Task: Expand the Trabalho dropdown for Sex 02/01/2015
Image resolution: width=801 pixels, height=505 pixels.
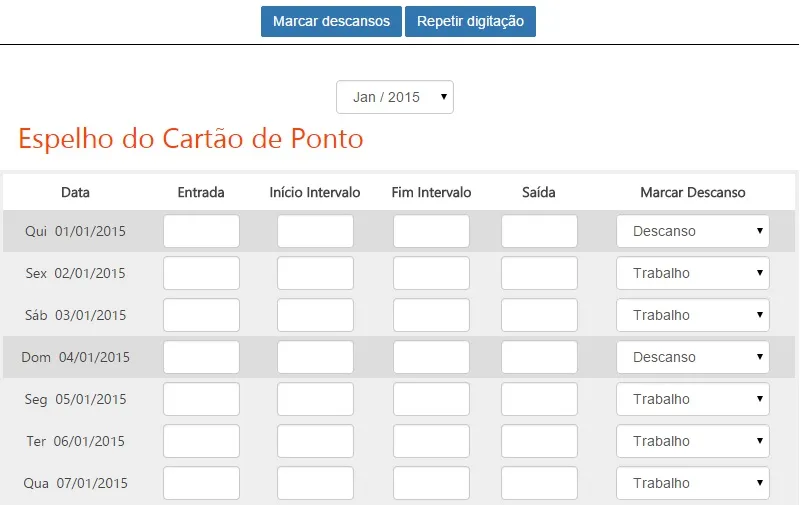Action: click(693, 273)
